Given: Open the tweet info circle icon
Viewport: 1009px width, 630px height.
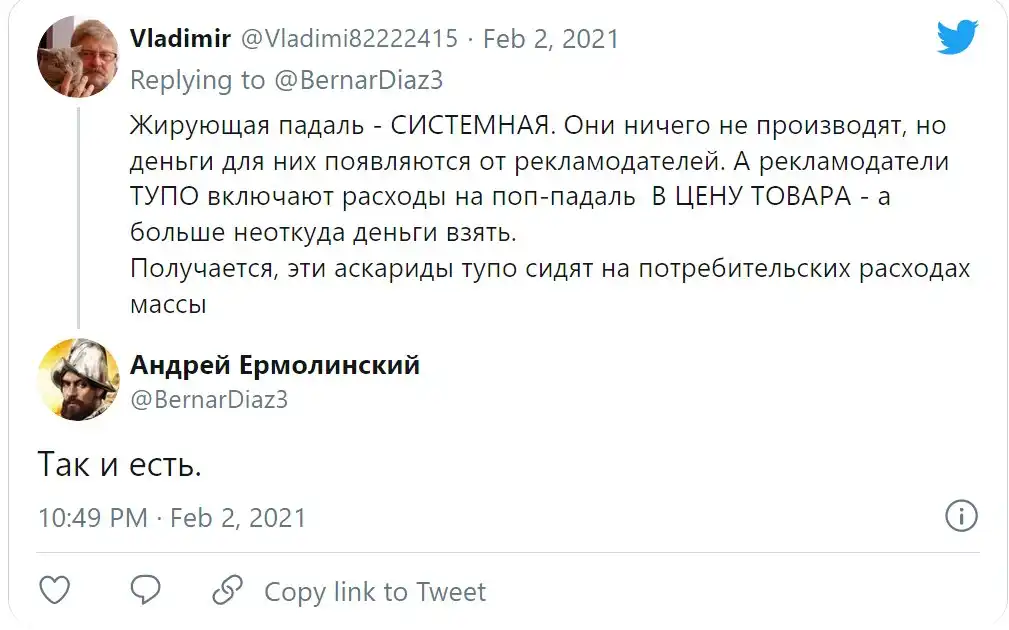Looking at the screenshot, I should (x=961, y=517).
